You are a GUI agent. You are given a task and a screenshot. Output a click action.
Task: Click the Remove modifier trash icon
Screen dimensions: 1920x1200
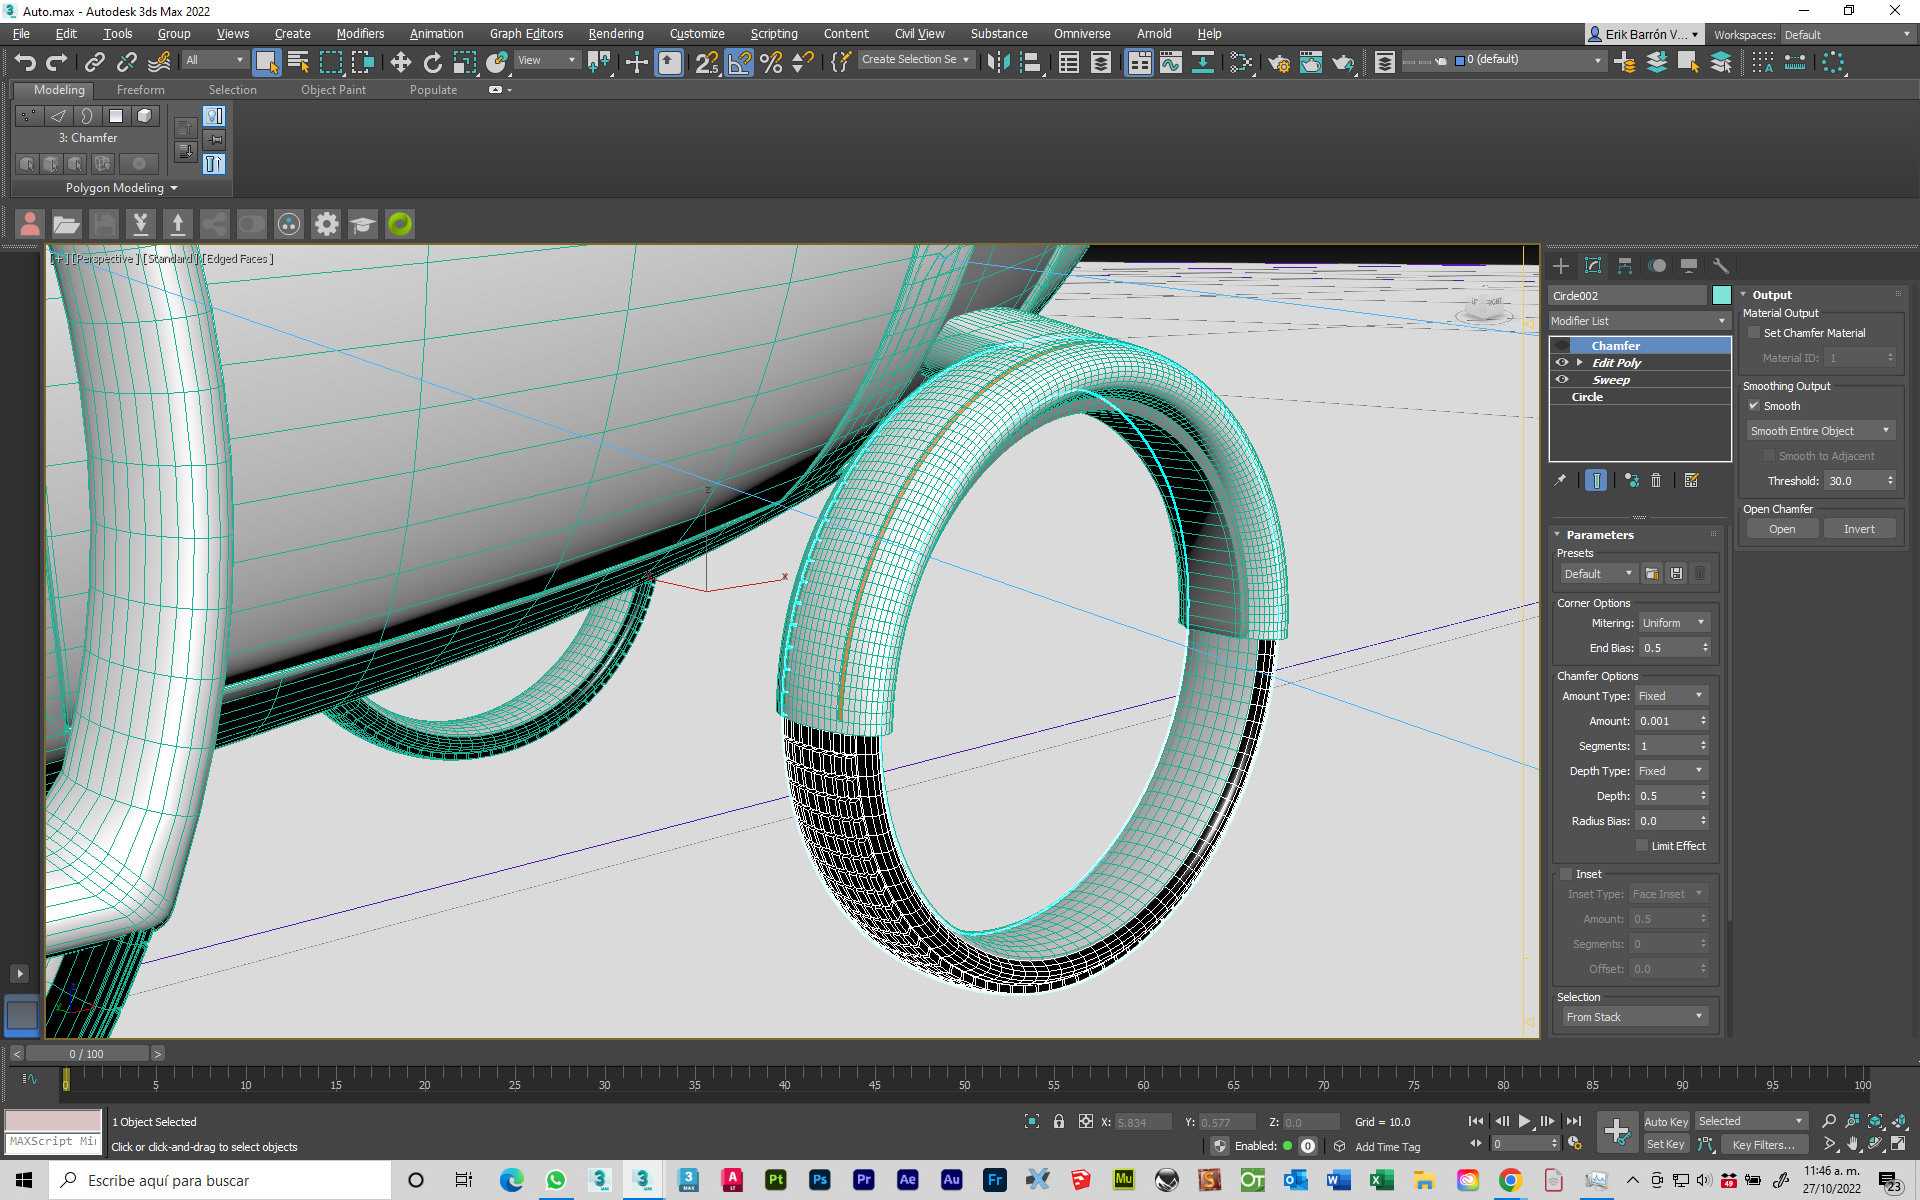[1656, 481]
